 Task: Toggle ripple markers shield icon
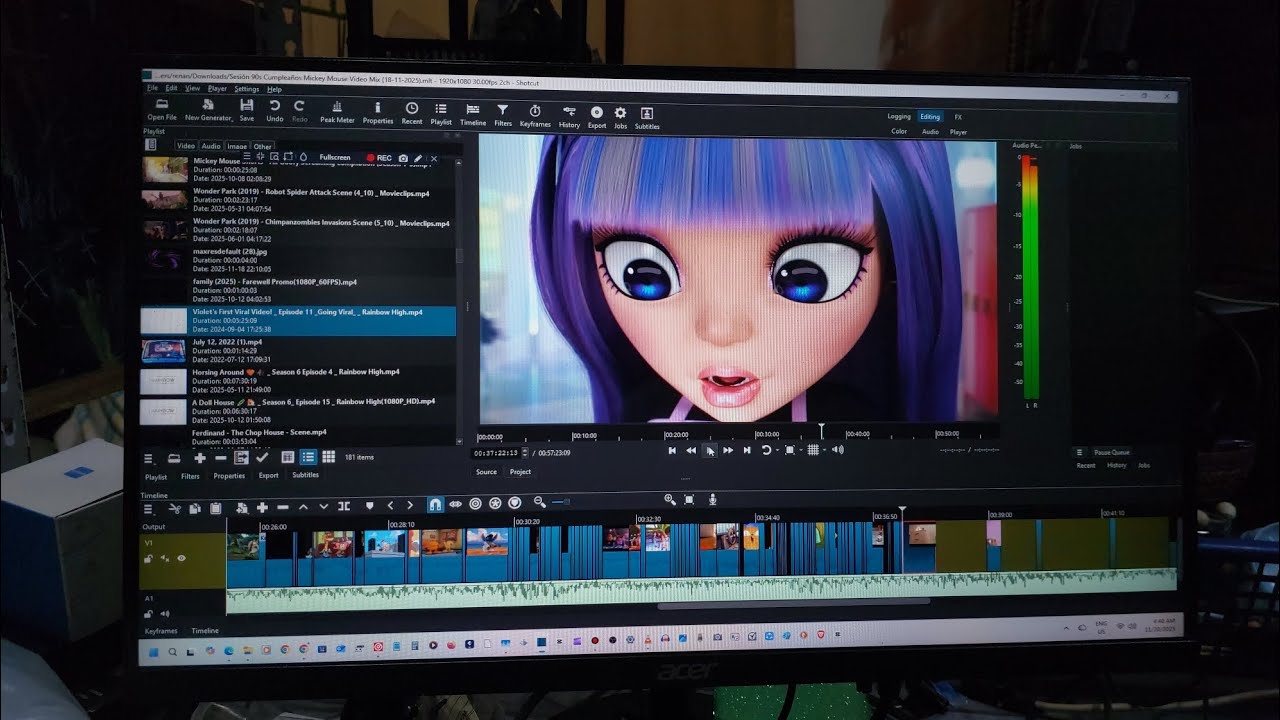point(515,503)
